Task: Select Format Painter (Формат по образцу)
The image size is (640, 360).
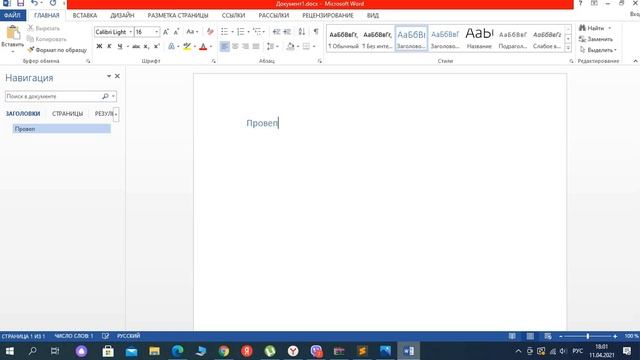Action: pyautogui.click(x=57, y=50)
